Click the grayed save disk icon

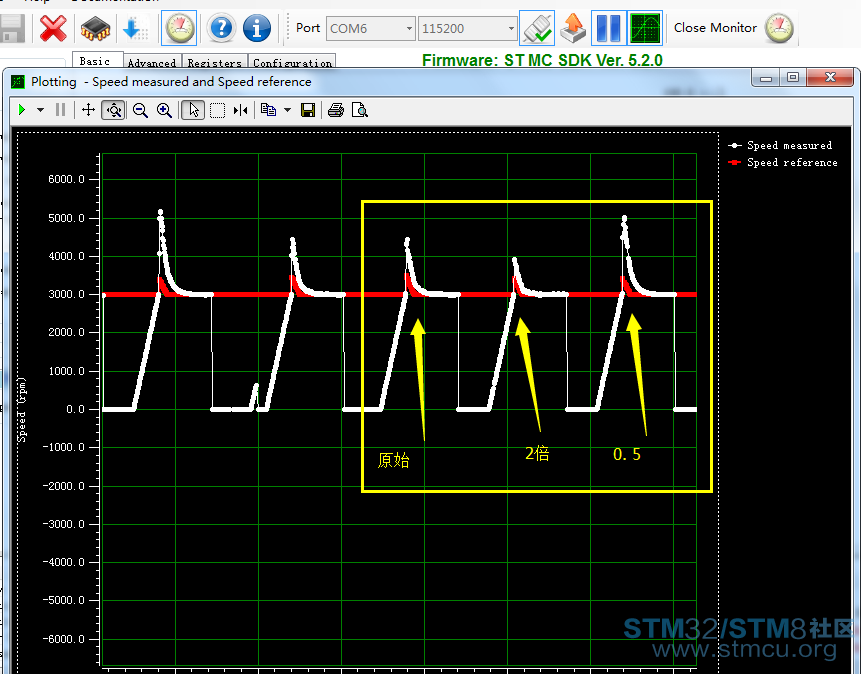point(12,29)
